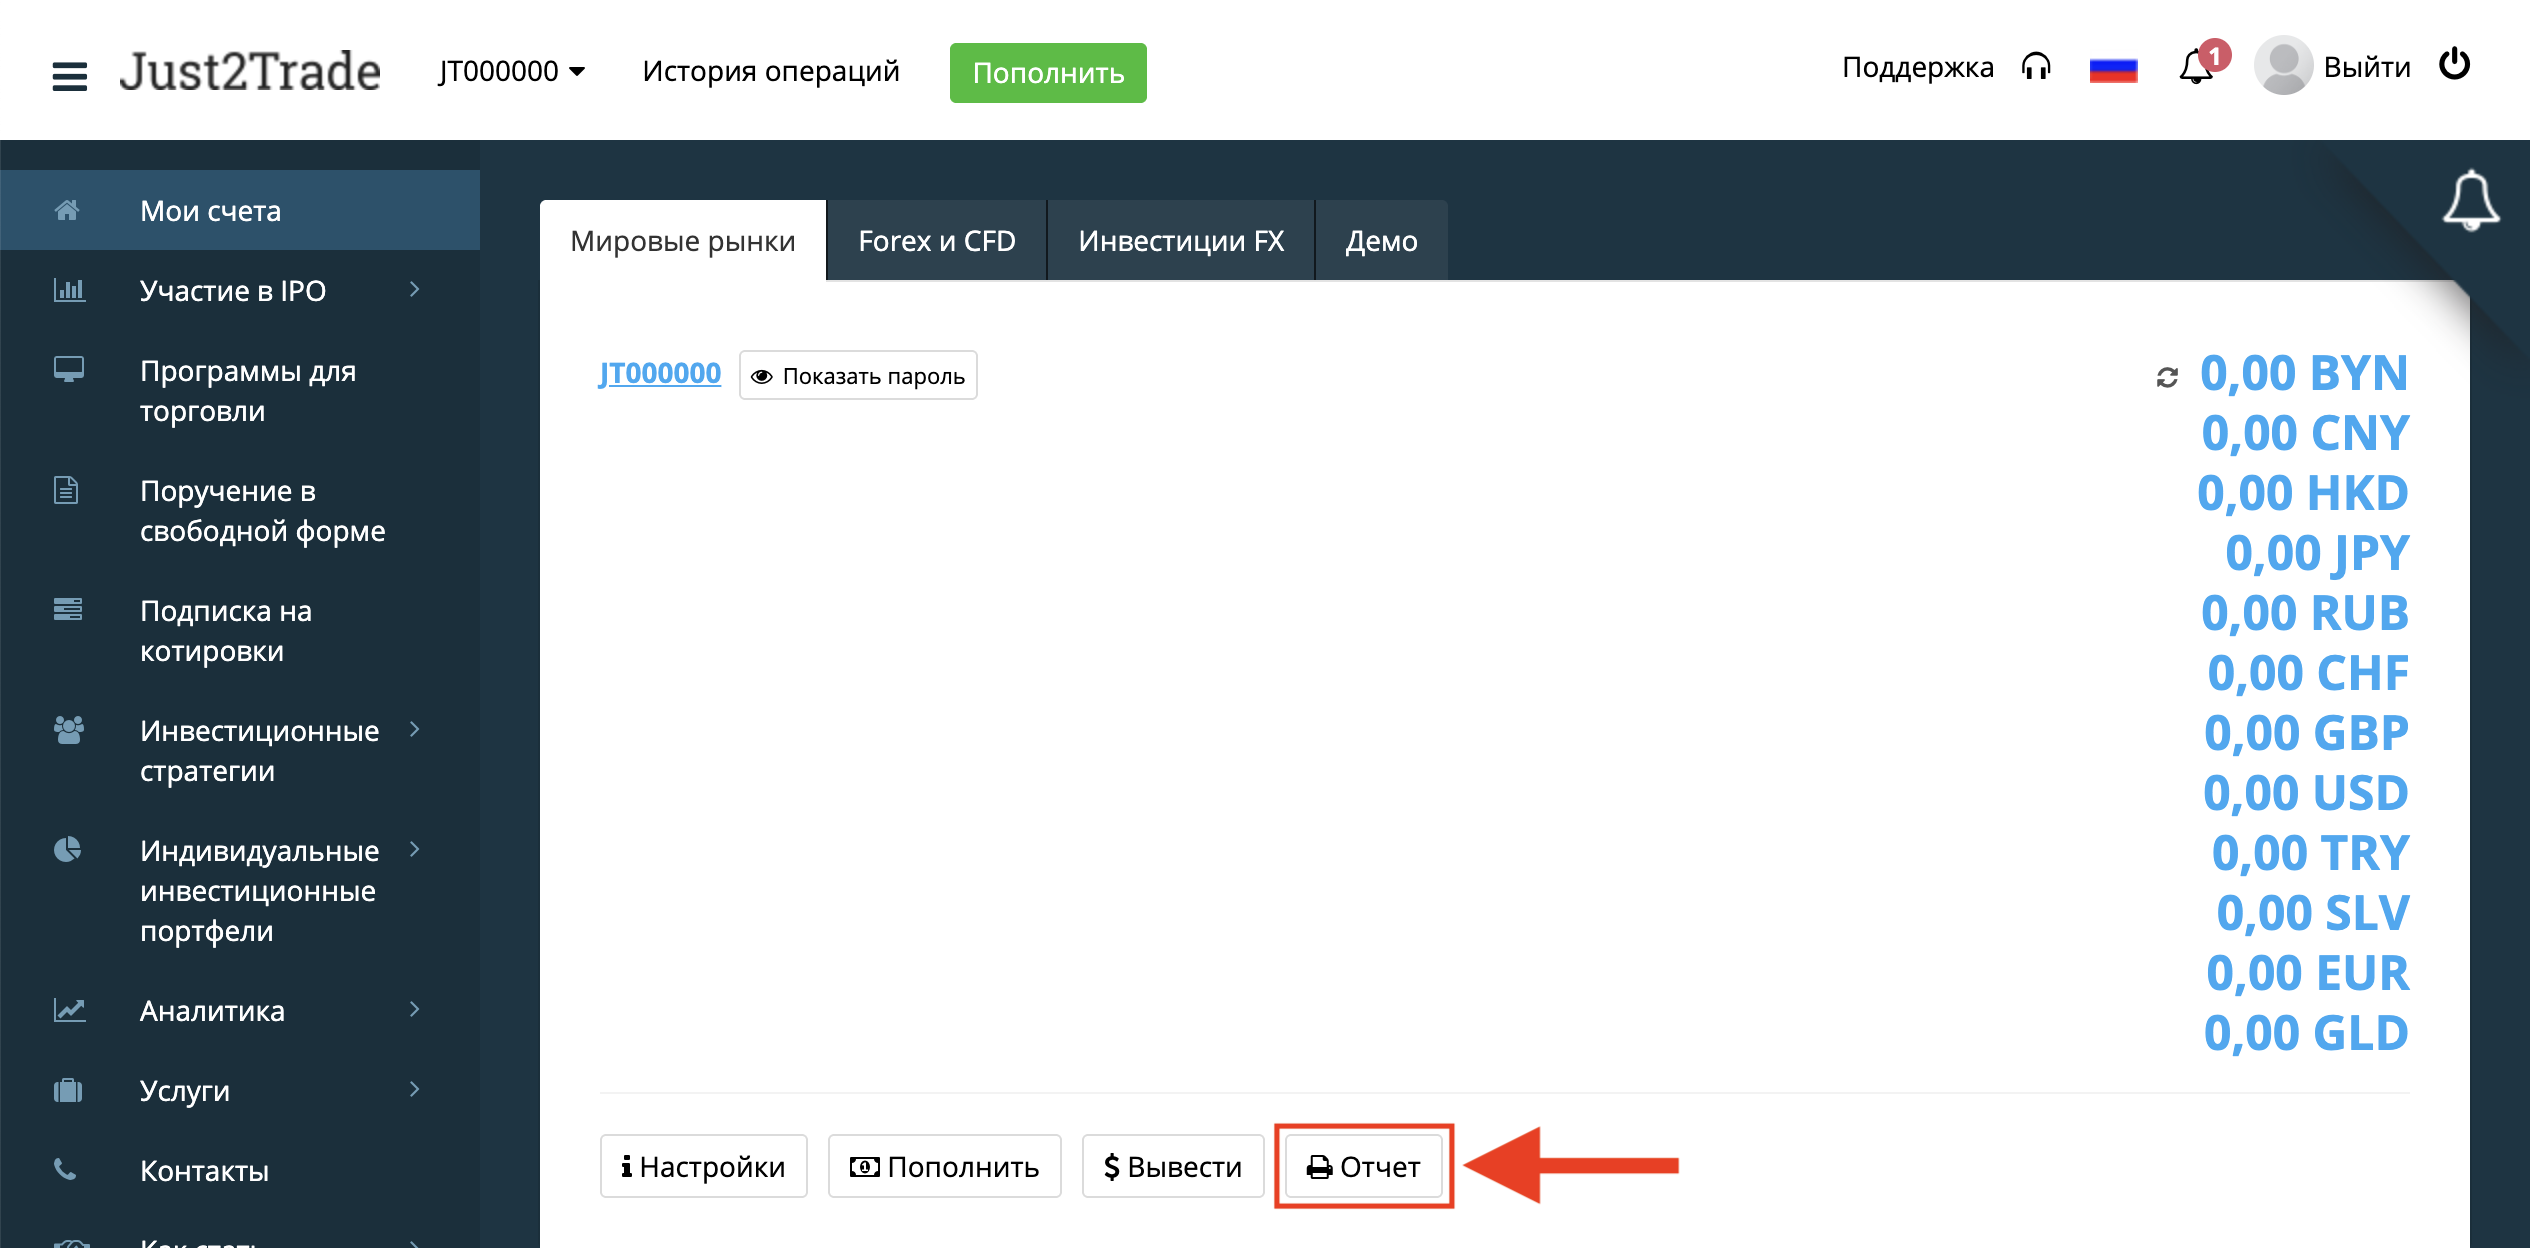Click the Отчет print button
This screenshot has width=2530, height=1248.
[x=1364, y=1167]
